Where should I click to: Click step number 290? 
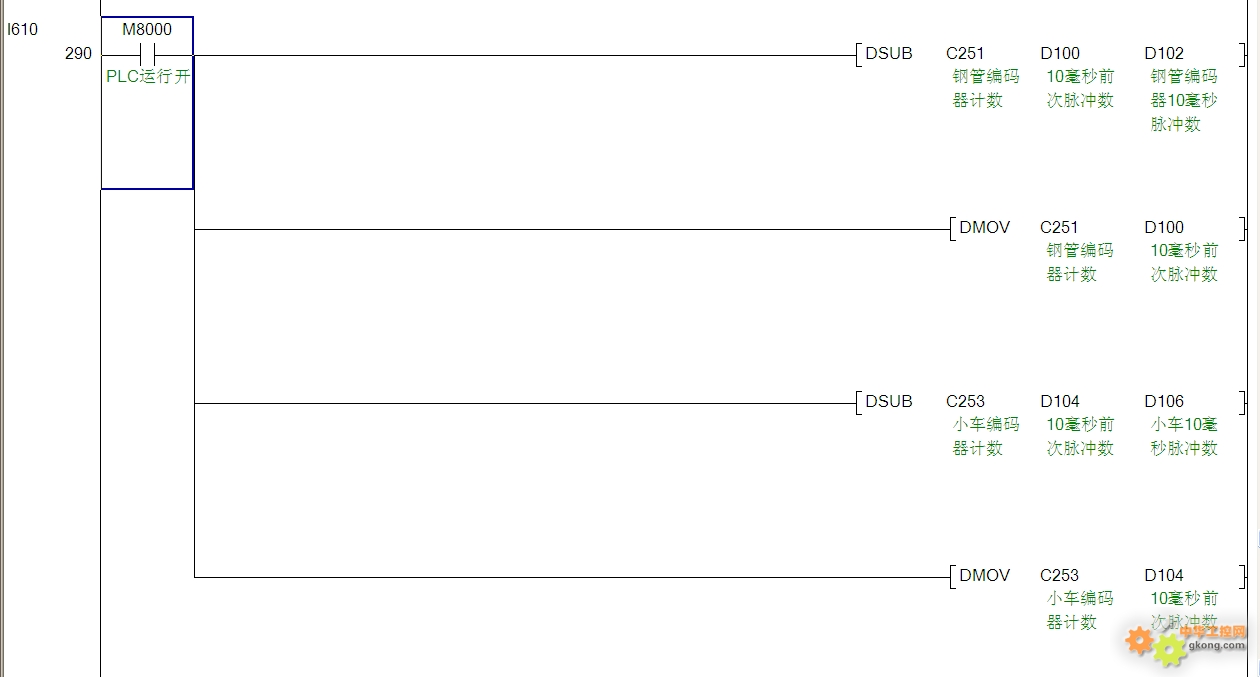click(78, 54)
